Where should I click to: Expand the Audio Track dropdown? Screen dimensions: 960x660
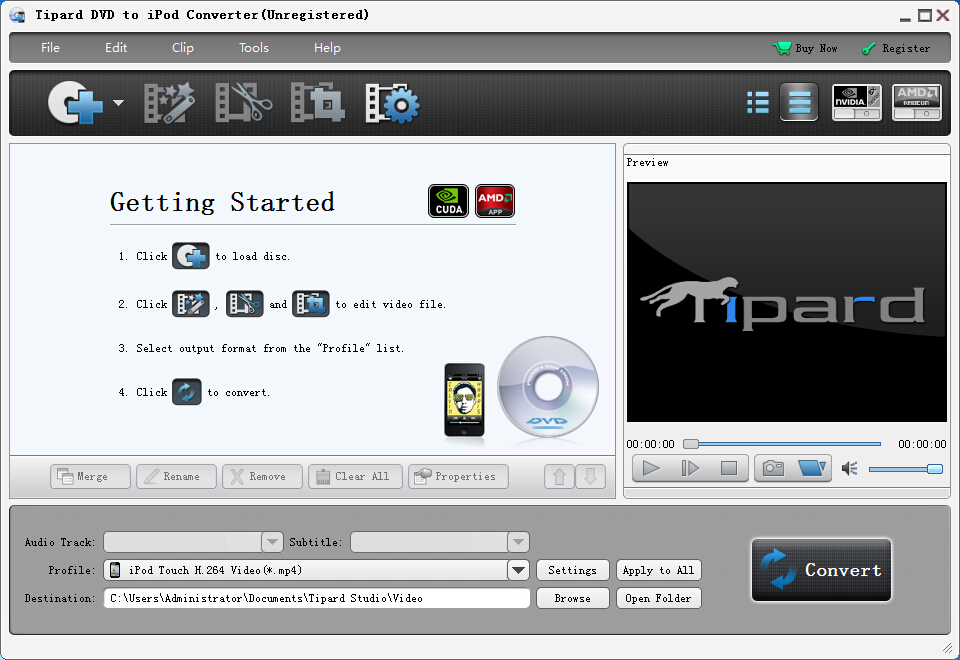click(x=272, y=542)
